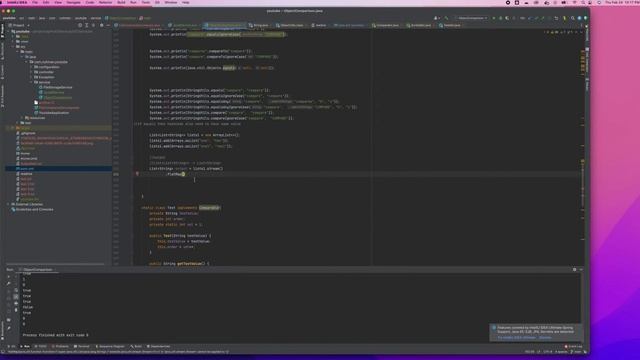This screenshot has width=640, height=360.
Task: Click the wrench icon in the Run panel sidebar
Action: [x=9, y=283]
